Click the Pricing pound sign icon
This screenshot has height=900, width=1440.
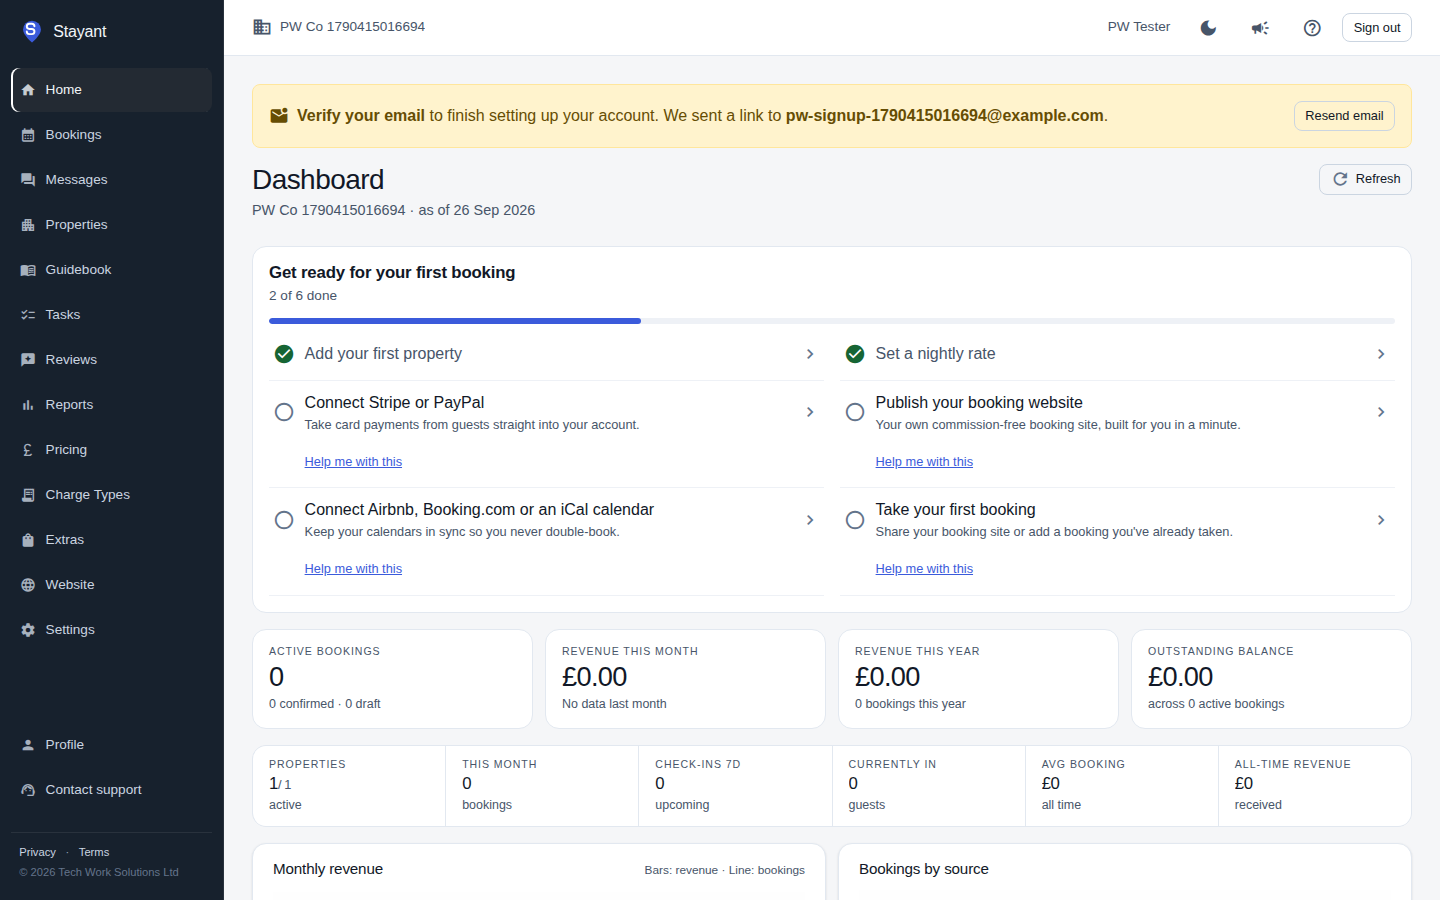[x=28, y=450]
